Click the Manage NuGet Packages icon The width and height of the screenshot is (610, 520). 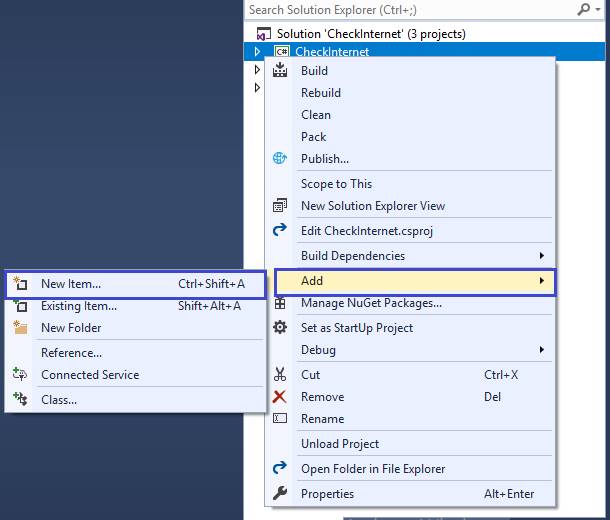click(x=280, y=303)
